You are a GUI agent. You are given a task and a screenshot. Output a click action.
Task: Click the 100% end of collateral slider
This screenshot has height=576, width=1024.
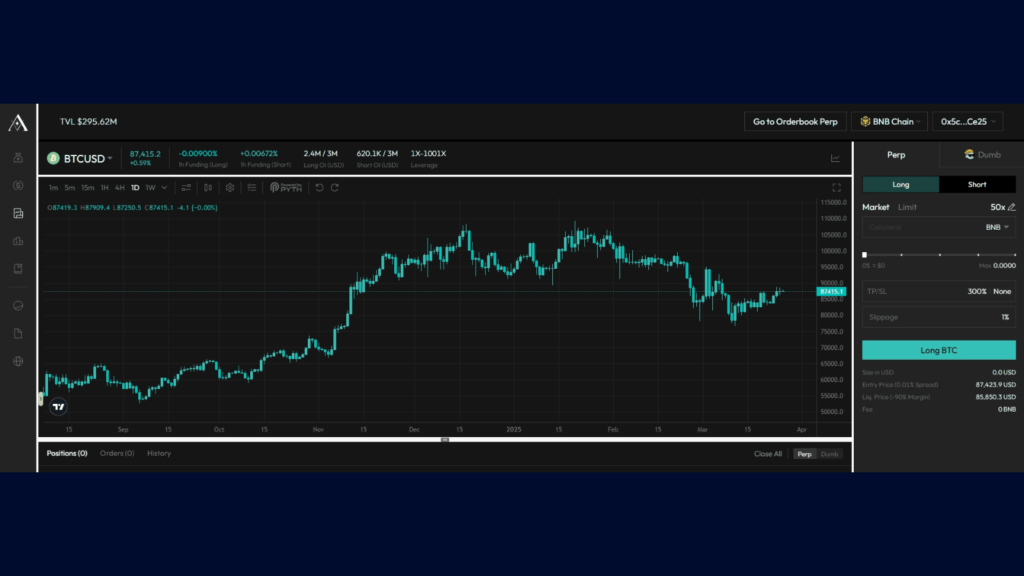1014,255
